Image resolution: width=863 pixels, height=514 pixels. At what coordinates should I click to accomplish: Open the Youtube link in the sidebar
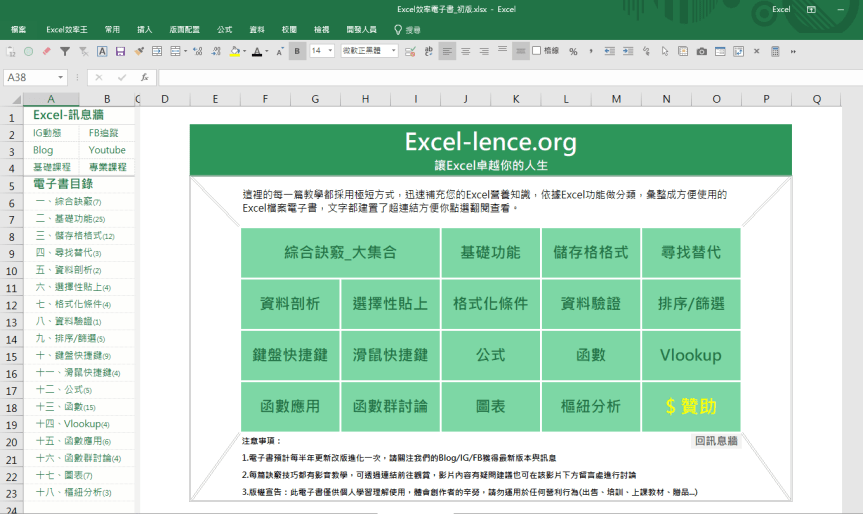pos(107,150)
